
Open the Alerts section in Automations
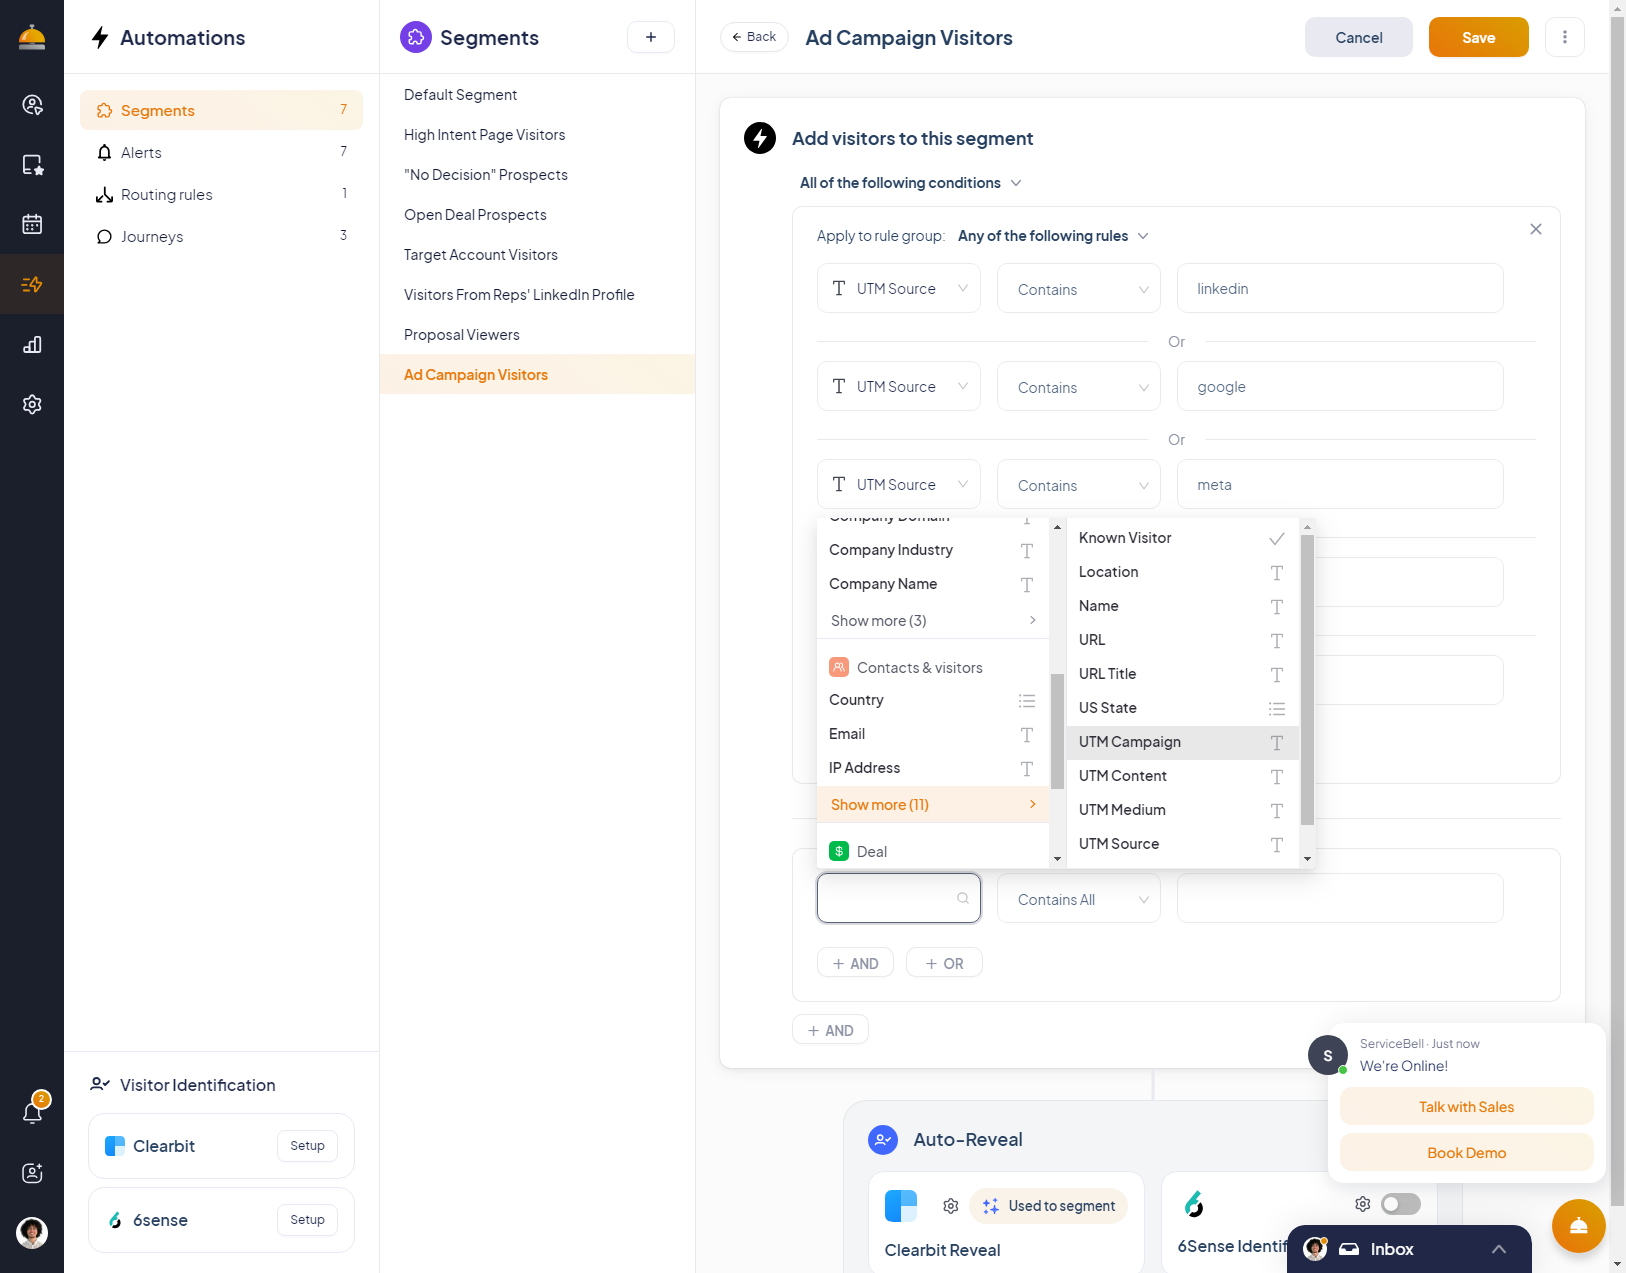(x=221, y=152)
